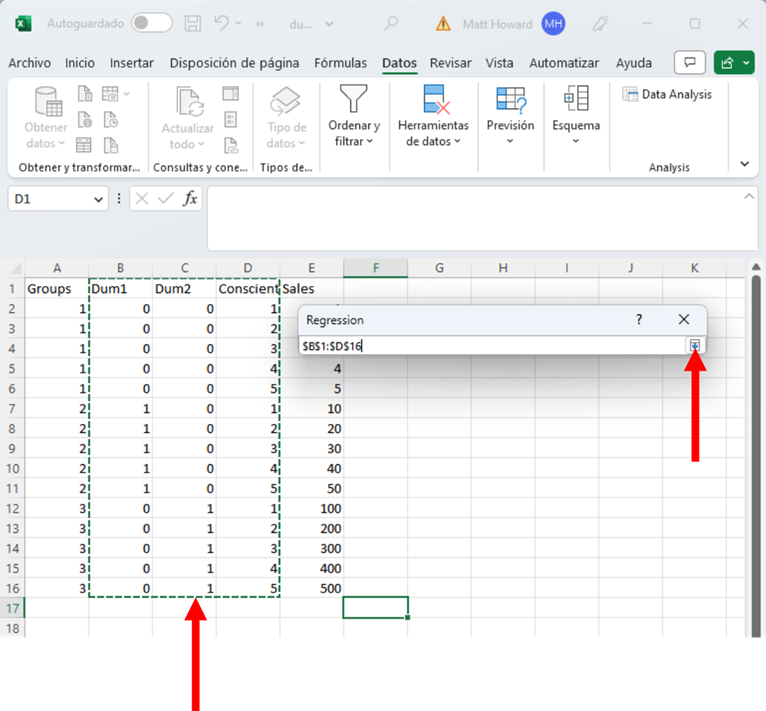This screenshot has width=766, height=711.
Task: Open Herramientas de datos tools
Action: click(433, 118)
